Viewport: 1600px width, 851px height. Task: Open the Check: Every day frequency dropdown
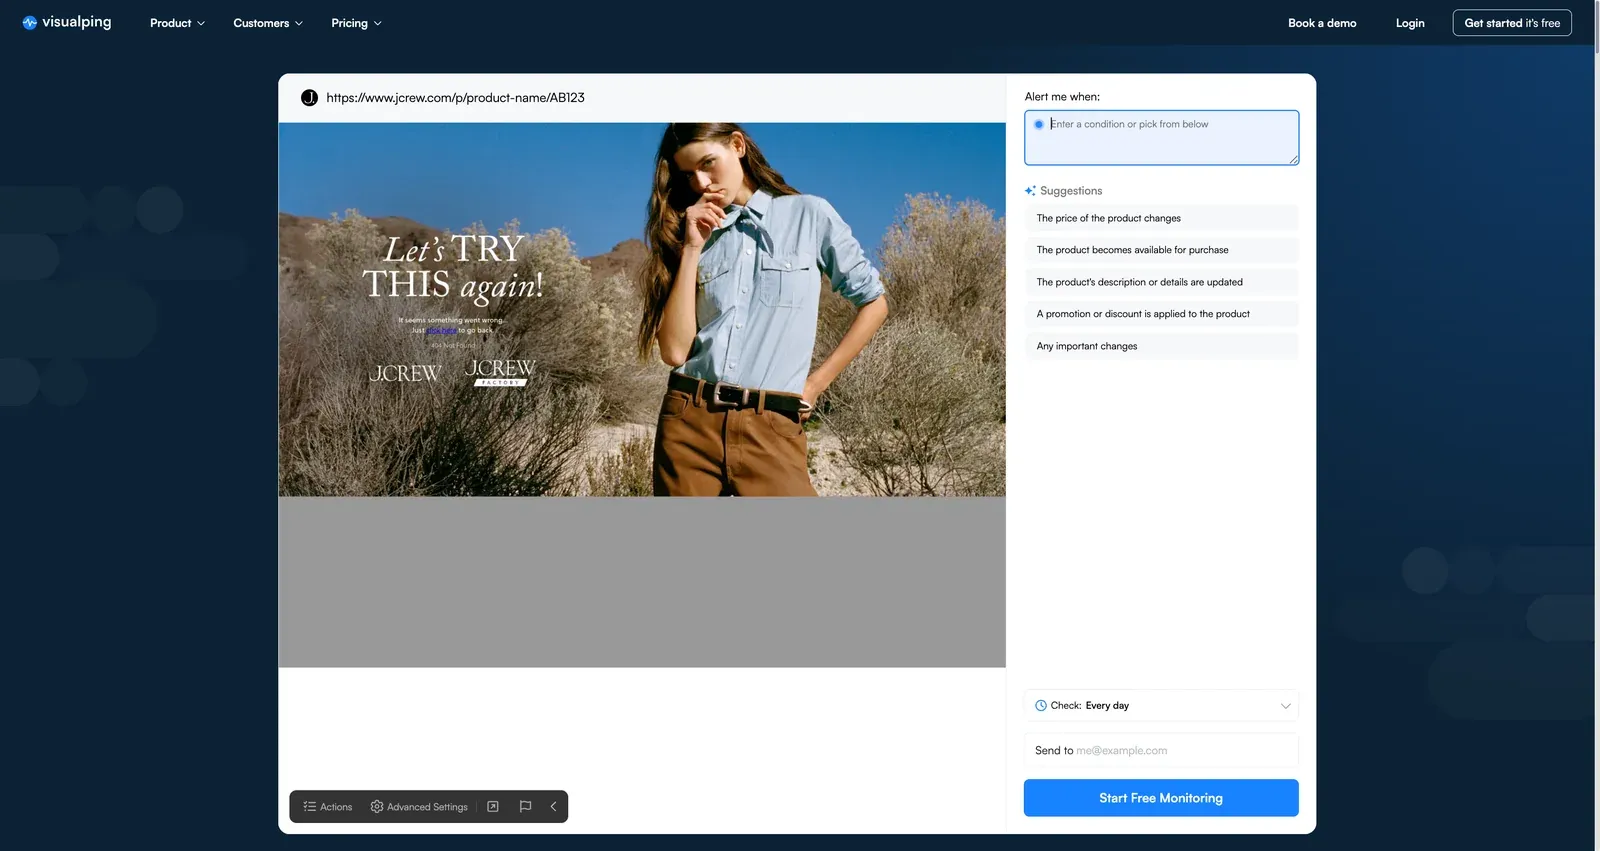(1161, 706)
